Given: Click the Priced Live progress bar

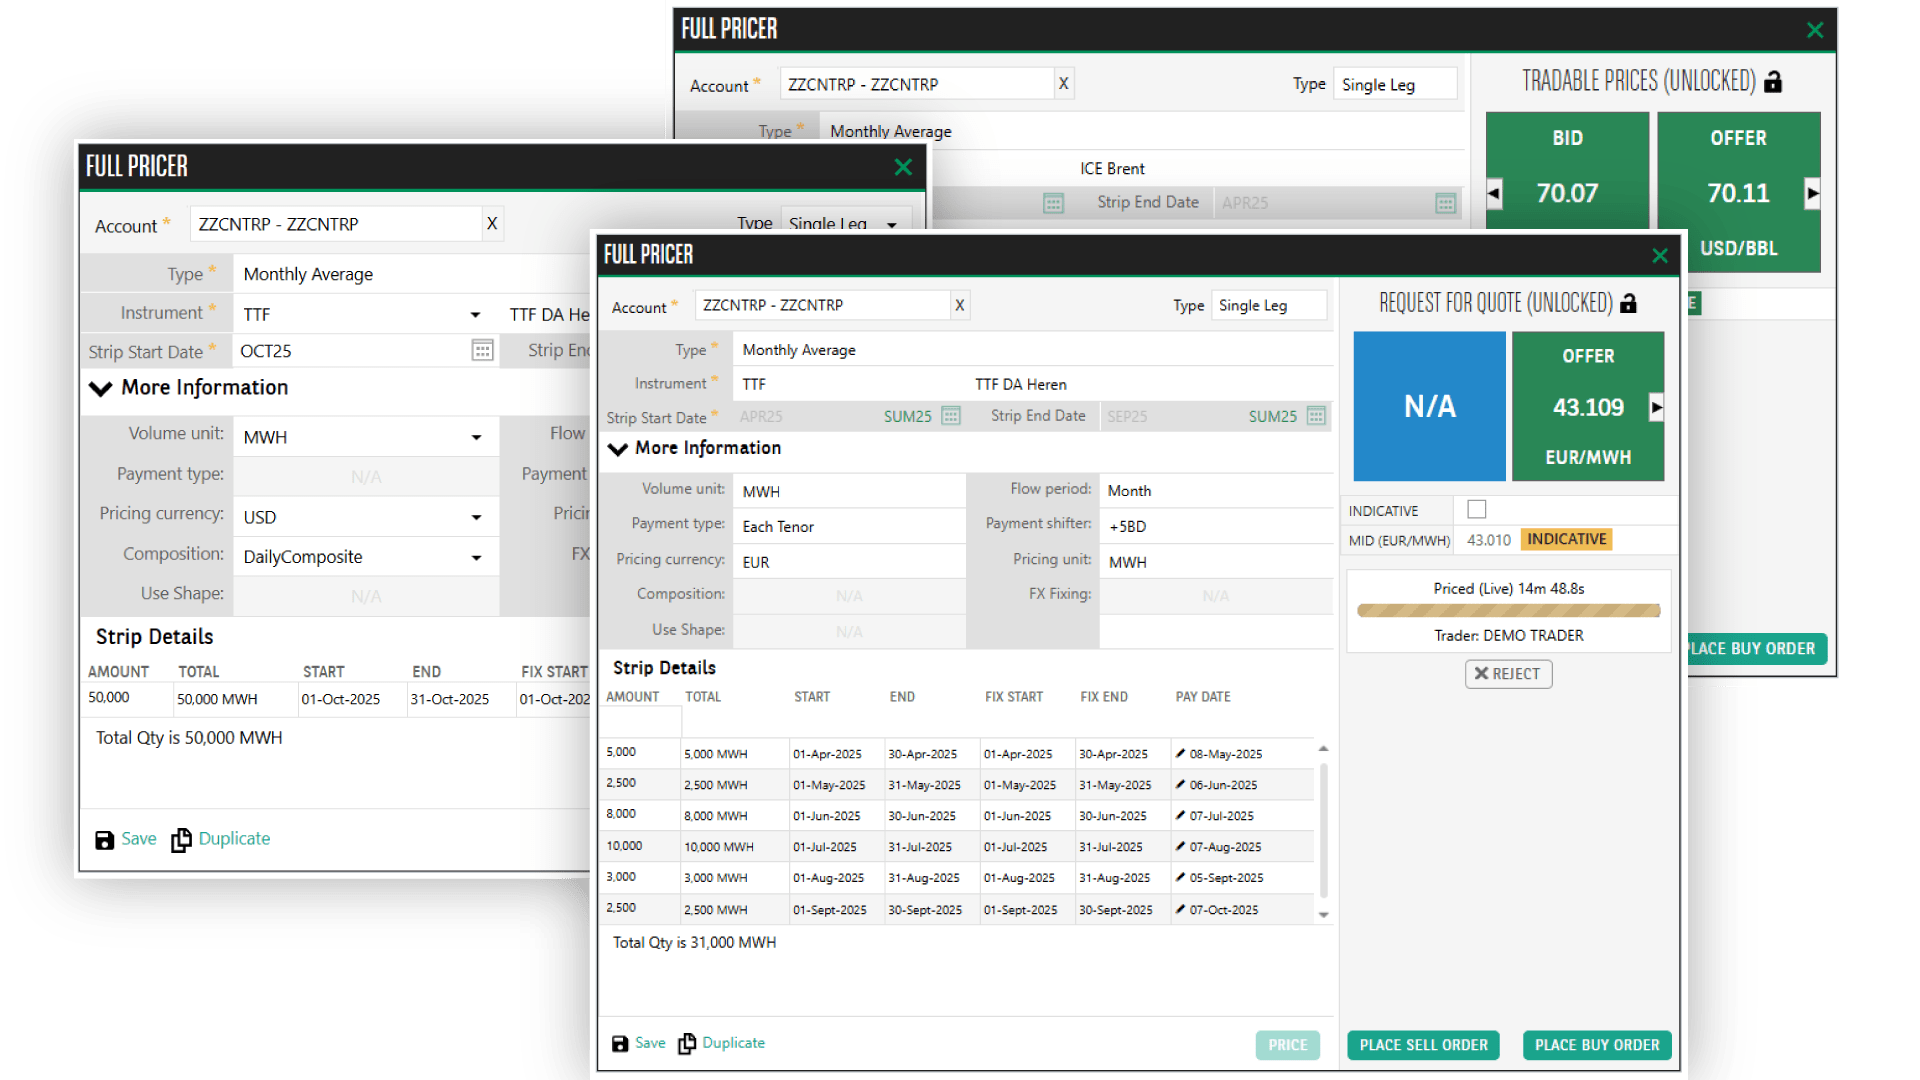Looking at the screenshot, I should (x=1508, y=608).
